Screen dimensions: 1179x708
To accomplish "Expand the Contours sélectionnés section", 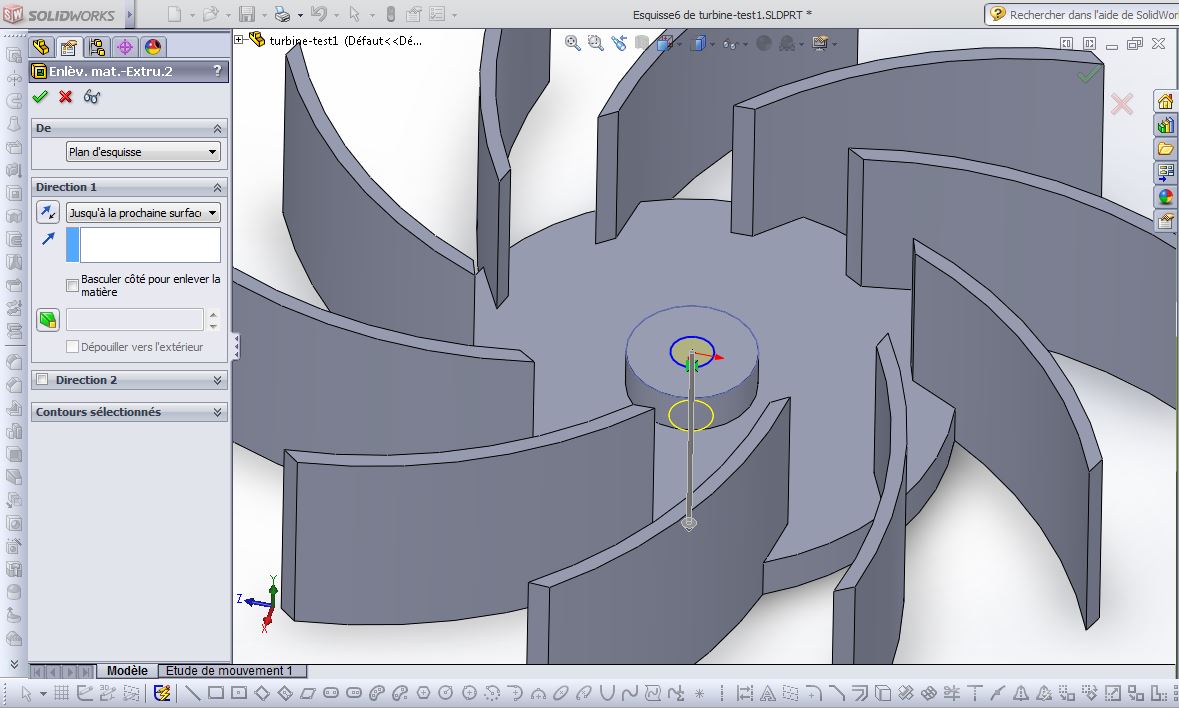I will [216, 412].
